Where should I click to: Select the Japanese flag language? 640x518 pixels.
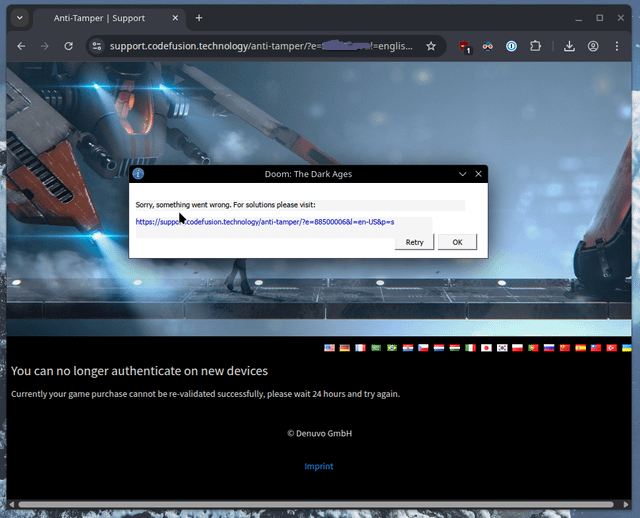pos(486,348)
